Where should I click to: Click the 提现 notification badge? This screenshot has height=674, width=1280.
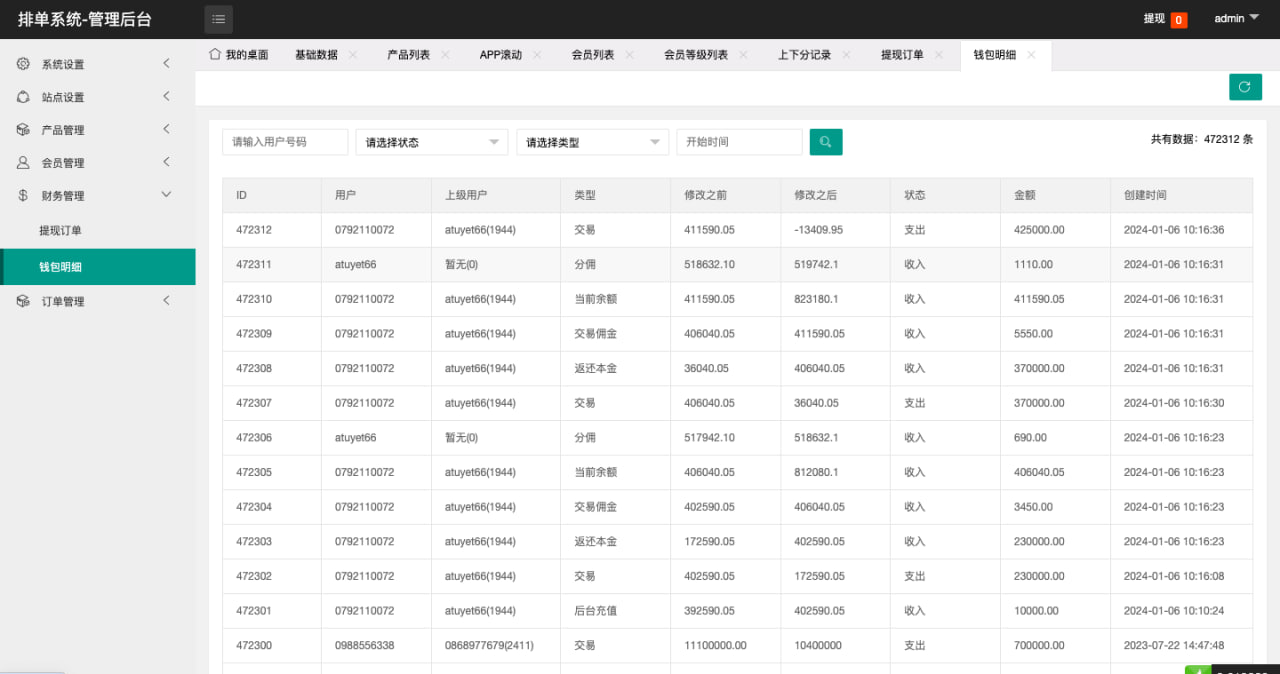click(x=1178, y=20)
